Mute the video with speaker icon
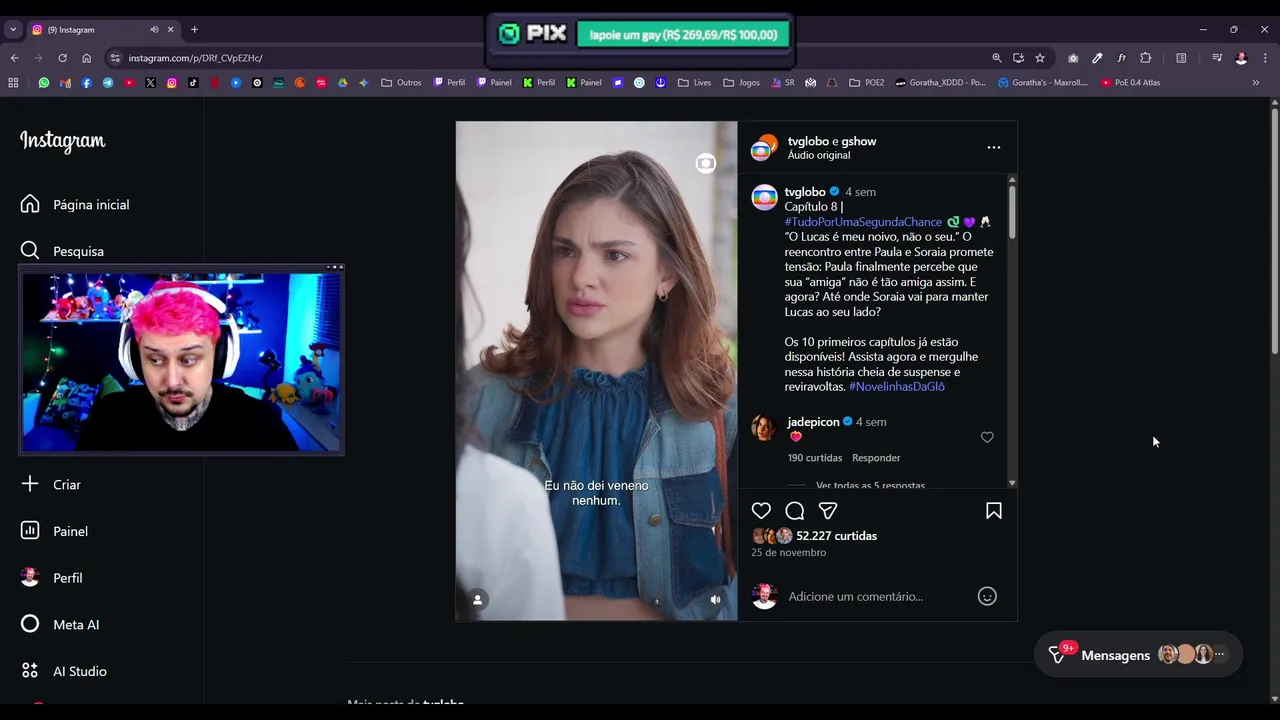 (715, 599)
